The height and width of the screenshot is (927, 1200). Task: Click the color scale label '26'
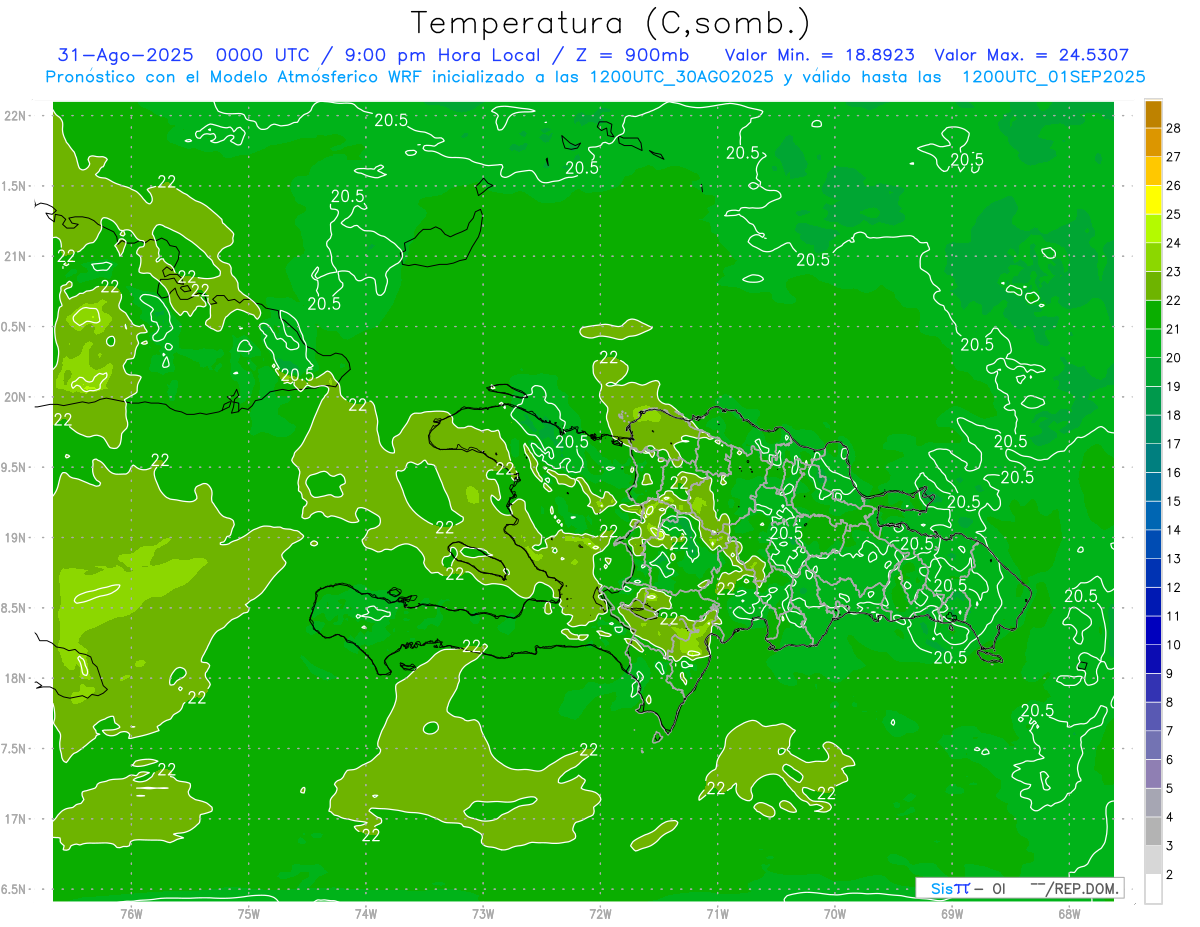tap(1173, 186)
